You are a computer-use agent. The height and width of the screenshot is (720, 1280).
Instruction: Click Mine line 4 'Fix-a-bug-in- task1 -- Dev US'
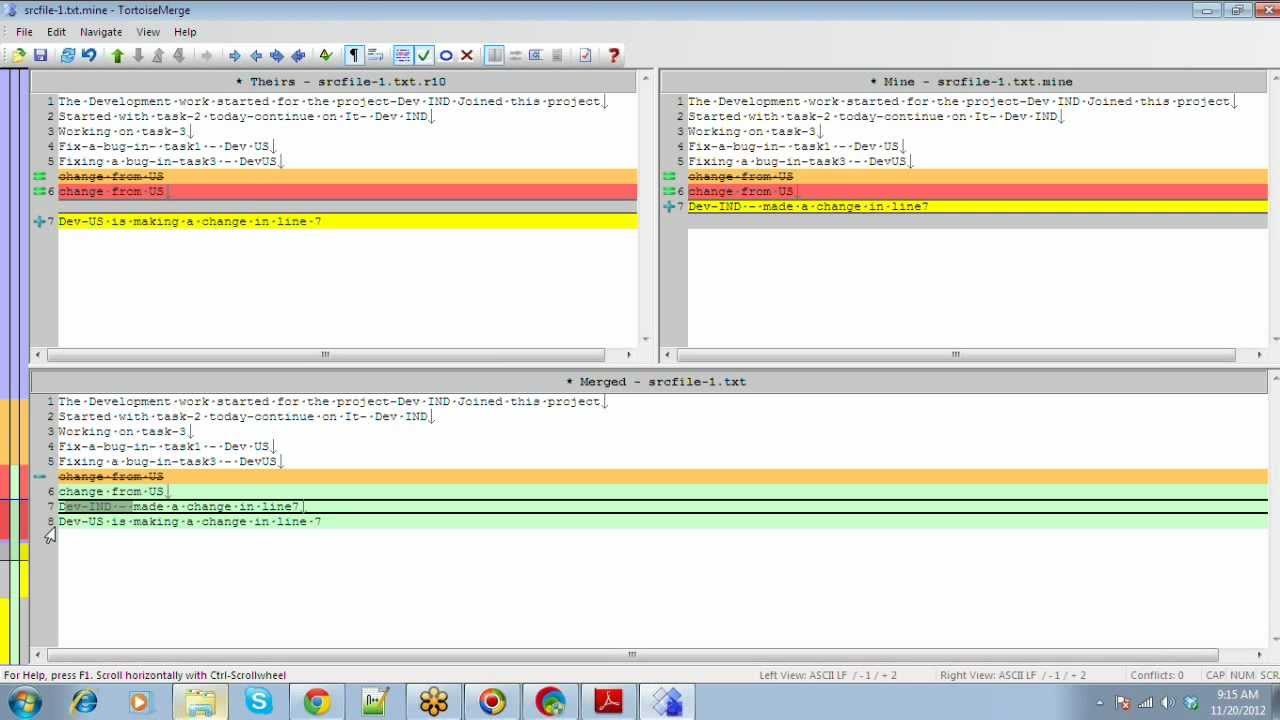tap(795, 146)
